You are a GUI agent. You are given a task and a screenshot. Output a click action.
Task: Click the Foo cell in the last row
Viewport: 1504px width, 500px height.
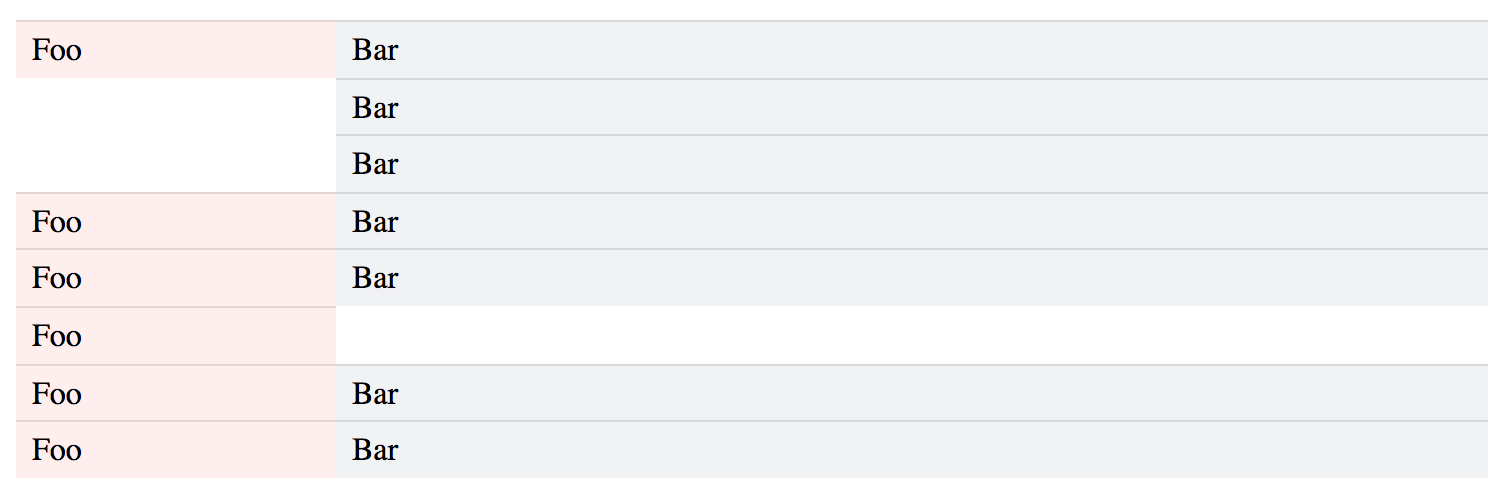point(176,450)
